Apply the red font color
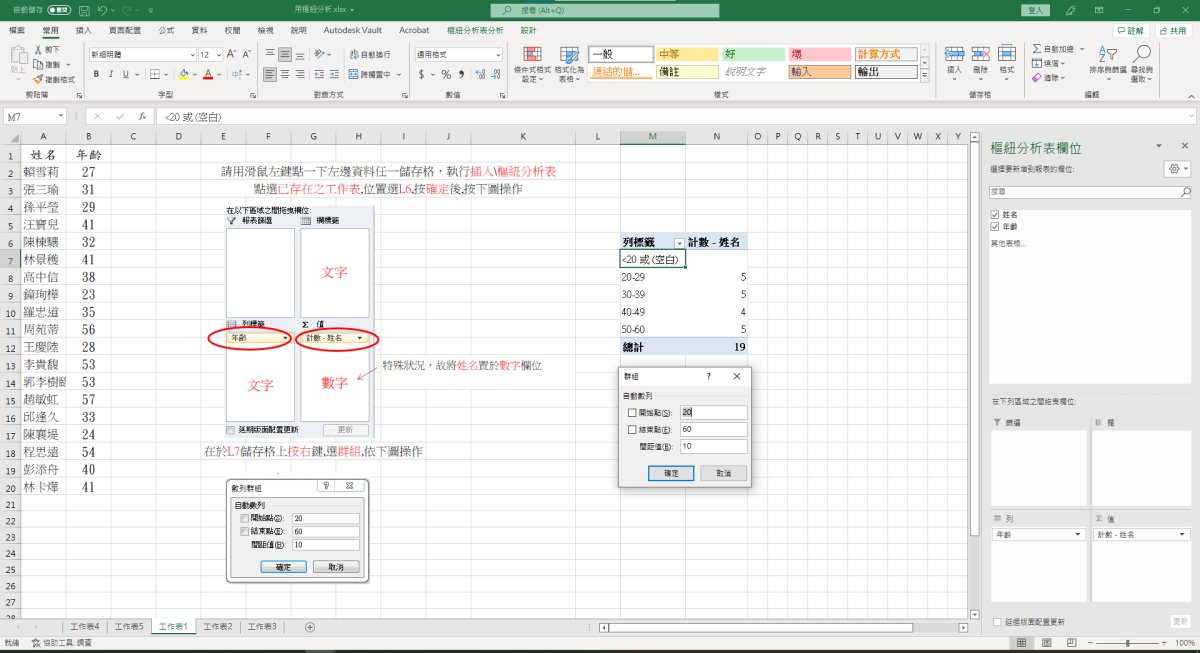 pos(209,74)
